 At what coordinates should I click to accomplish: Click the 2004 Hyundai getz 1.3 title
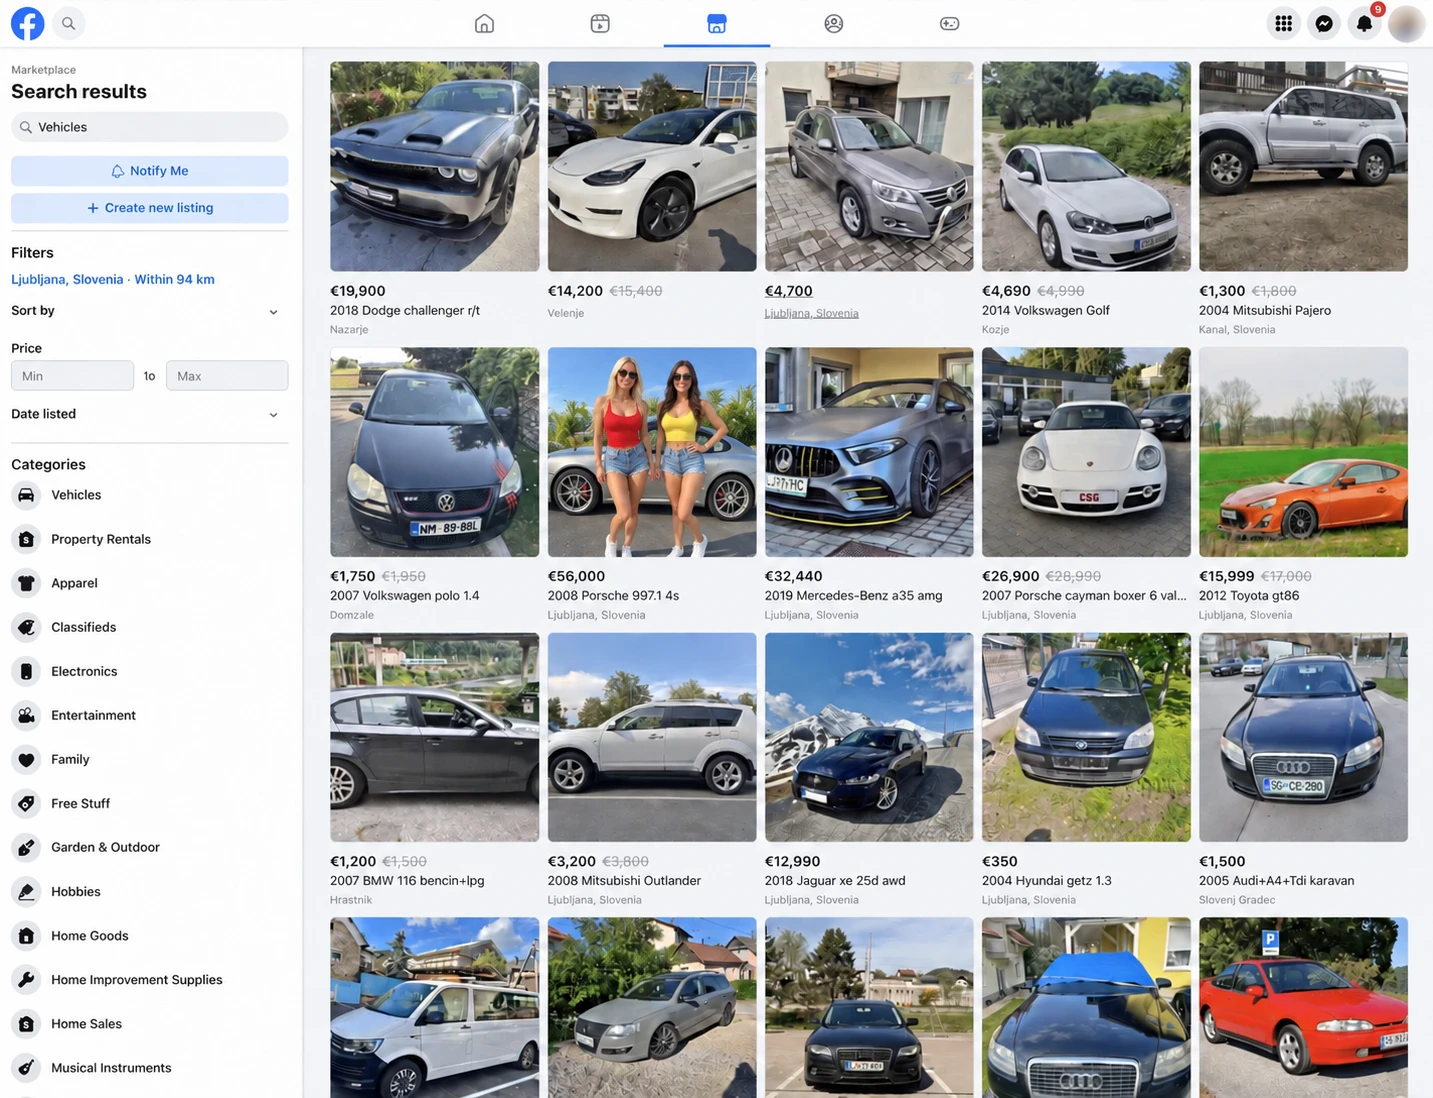pyautogui.click(x=1047, y=881)
